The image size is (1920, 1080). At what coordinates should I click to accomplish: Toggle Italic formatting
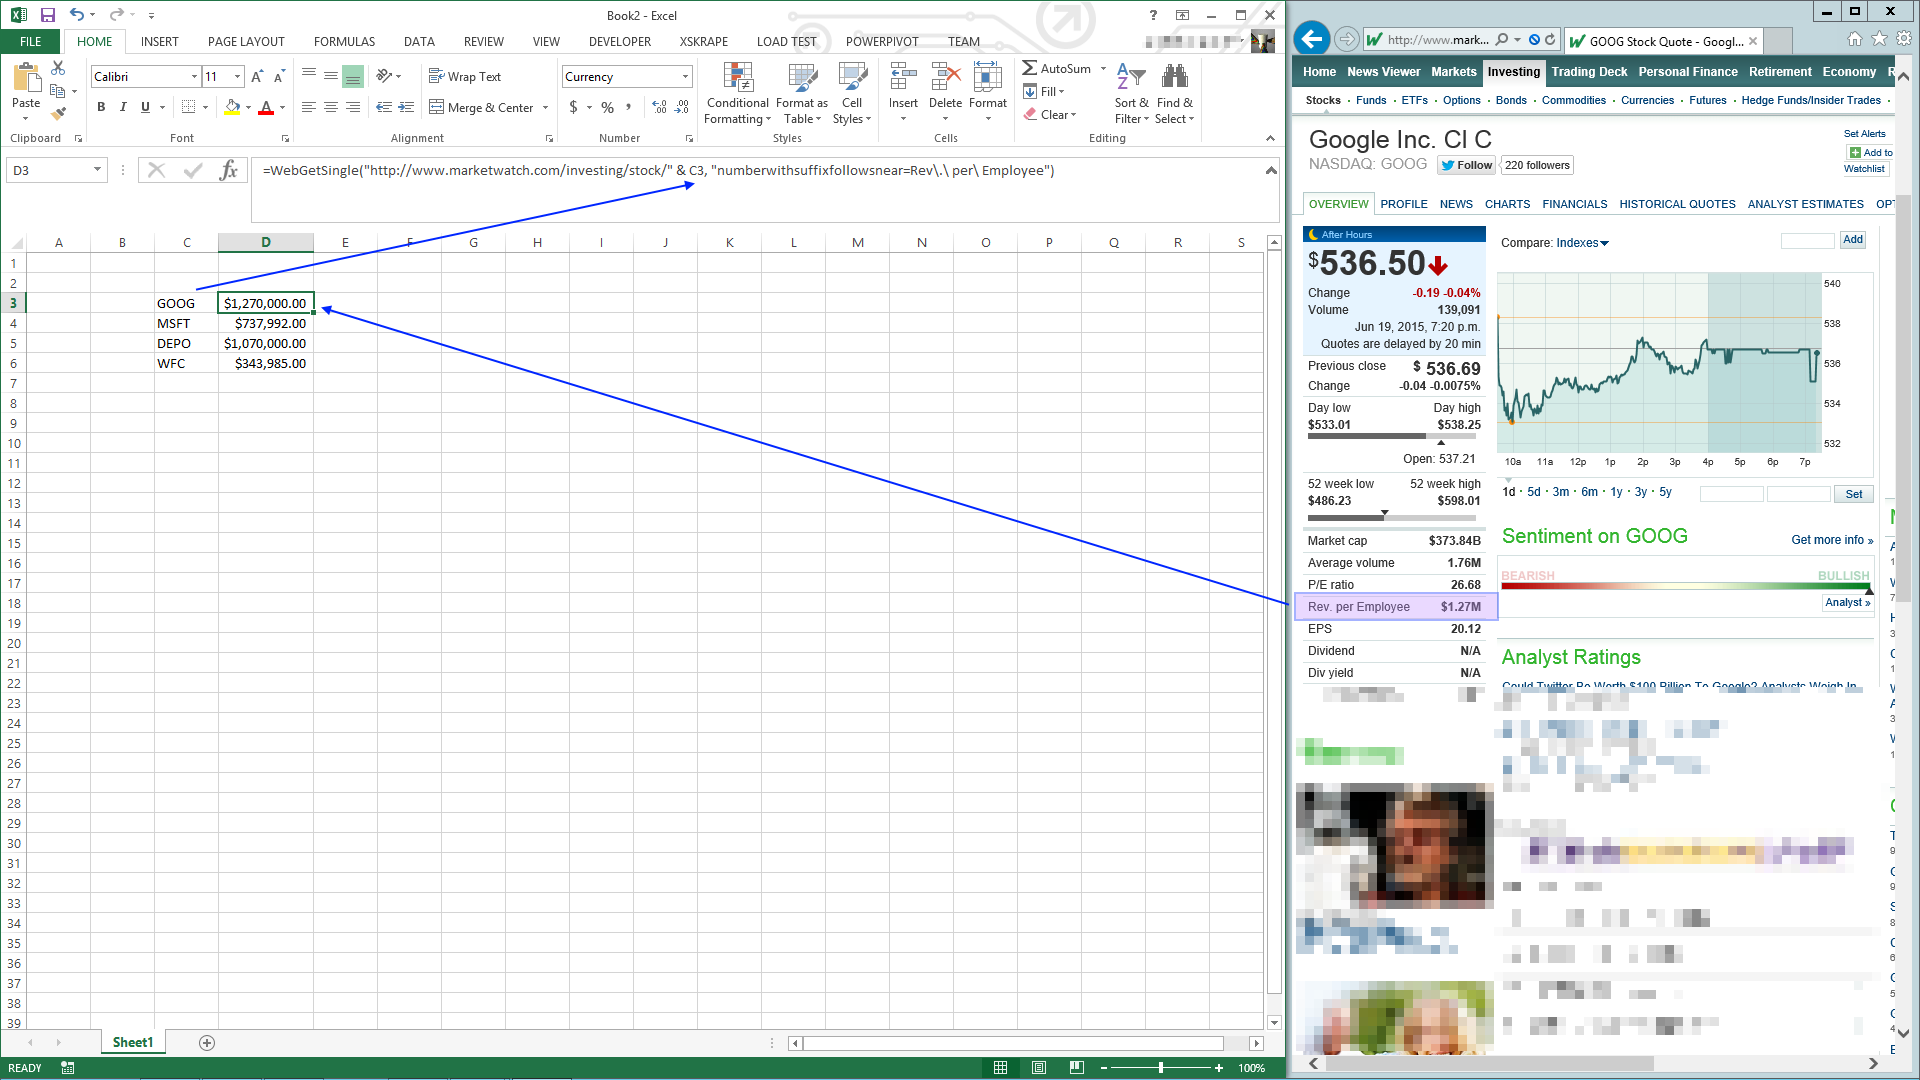(x=123, y=107)
